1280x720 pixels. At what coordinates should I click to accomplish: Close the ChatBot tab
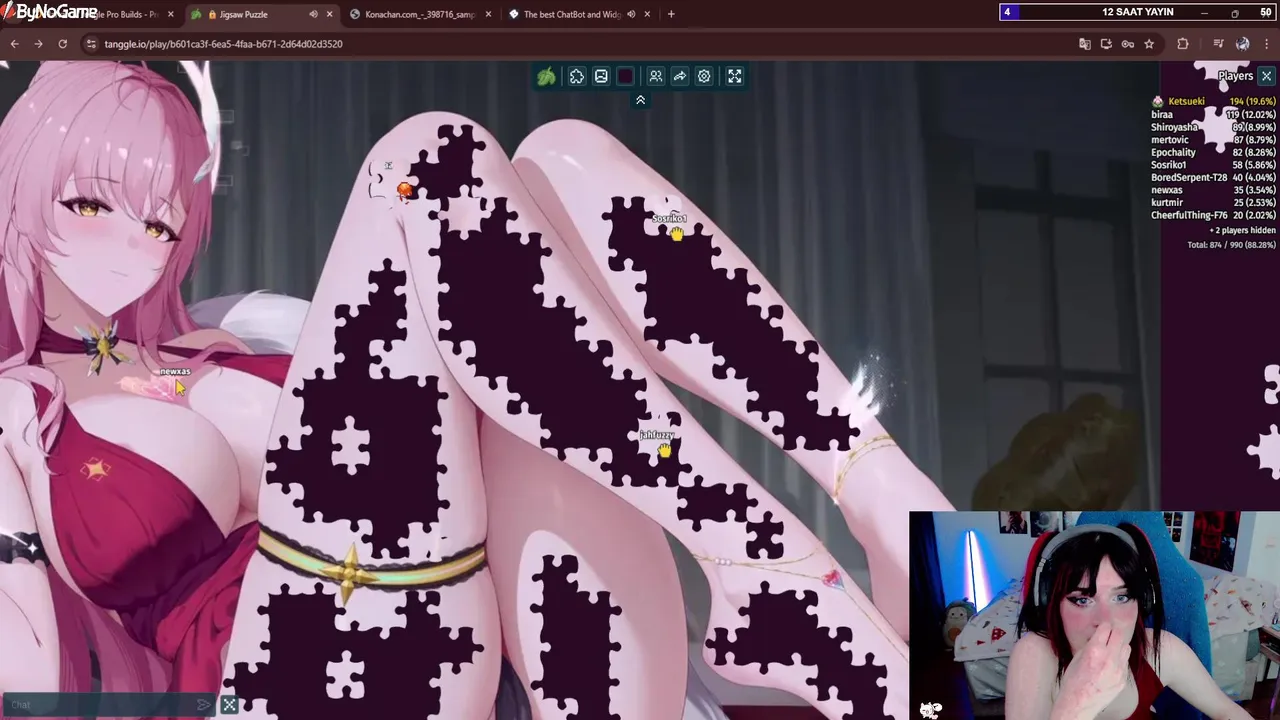coord(648,14)
